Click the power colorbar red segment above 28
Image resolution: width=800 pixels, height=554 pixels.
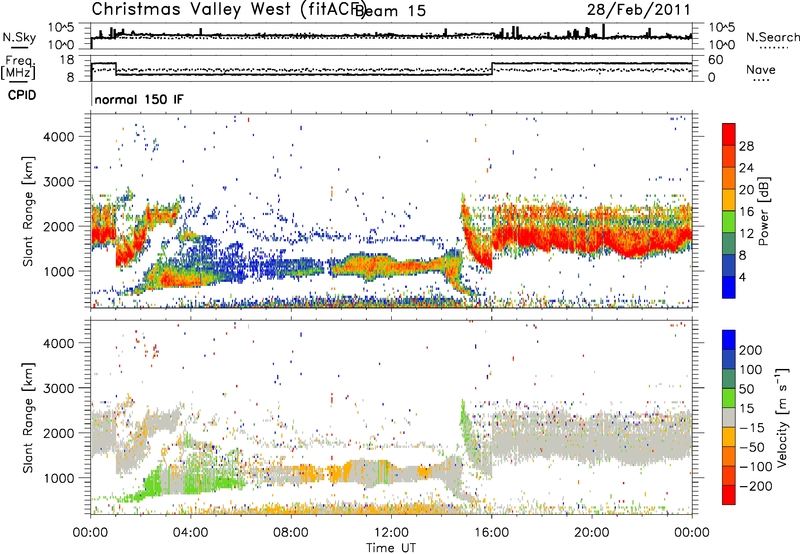729,134
